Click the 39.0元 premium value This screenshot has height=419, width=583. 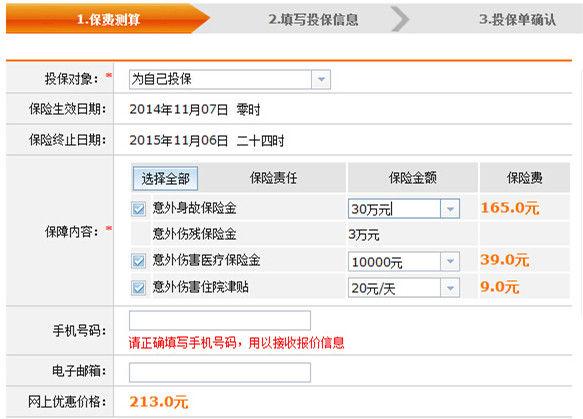click(x=505, y=260)
